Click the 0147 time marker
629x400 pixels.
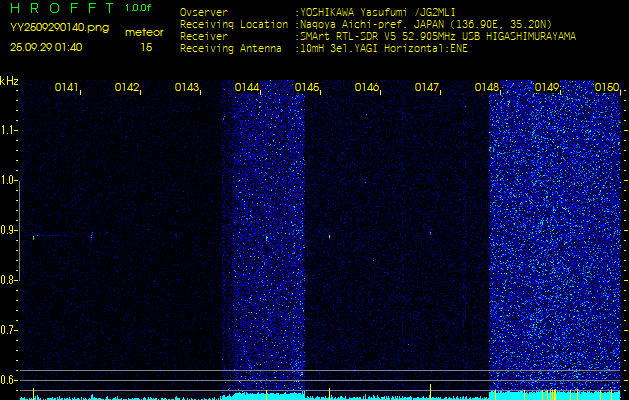click(x=426, y=87)
